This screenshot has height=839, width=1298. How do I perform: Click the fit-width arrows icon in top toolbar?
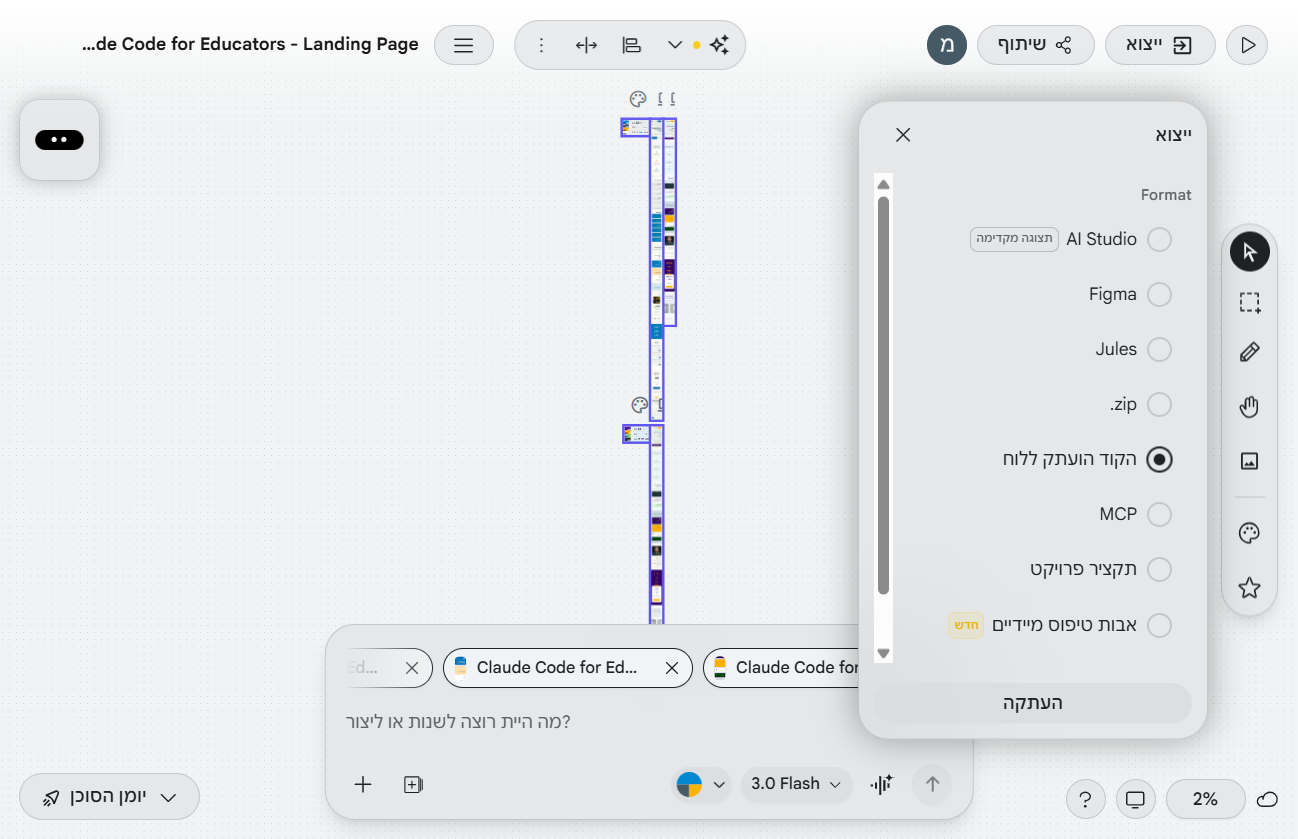(x=587, y=45)
